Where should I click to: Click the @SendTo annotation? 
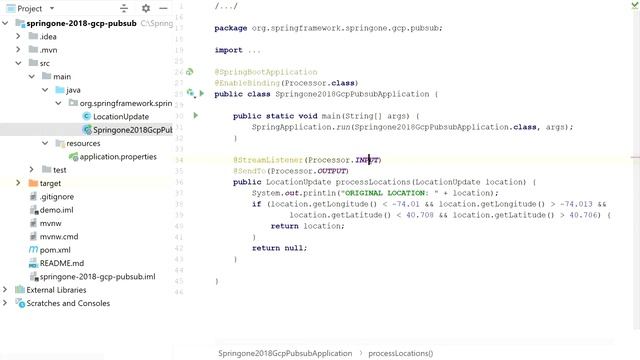(249, 171)
